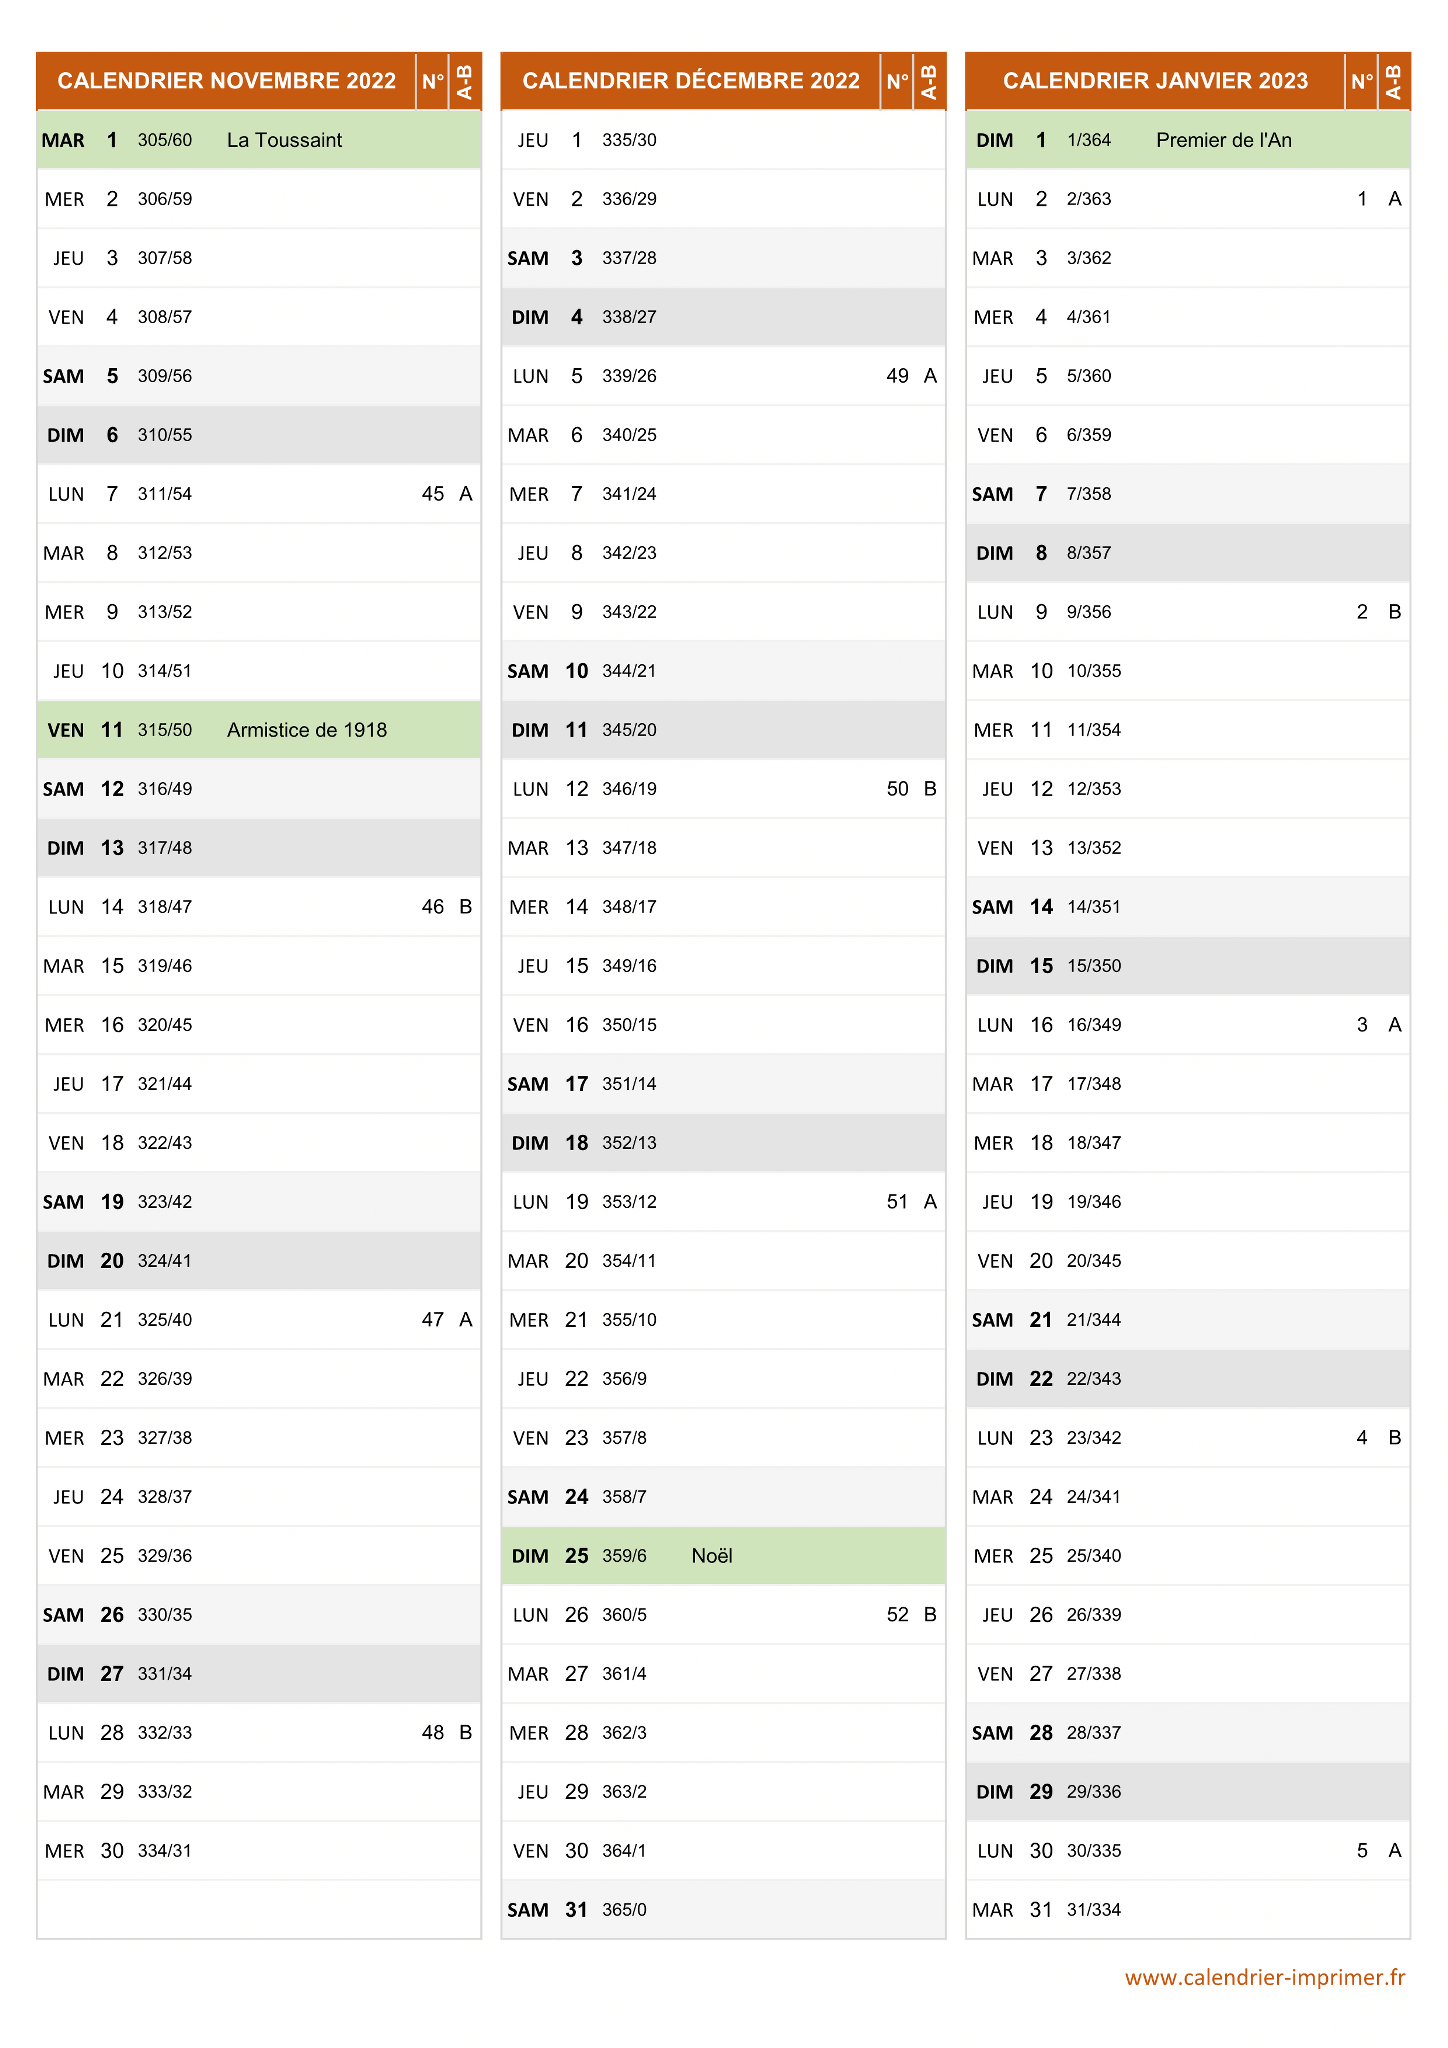Select Tuesday January 31 row
This screenshot has height=2048, width=1448.
(1188, 1910)
